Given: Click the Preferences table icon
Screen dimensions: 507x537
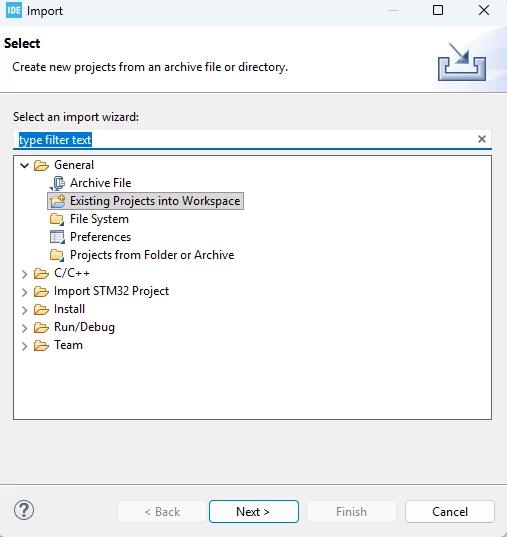Looking at the screenshot, I should [57, 237].
